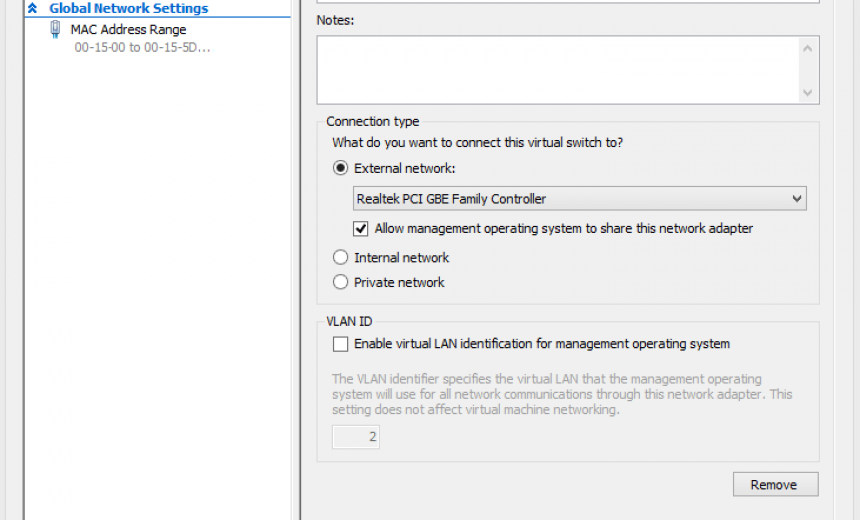Screen dimensions: 860x520
Task: Choose the Private network option
Action: pos(341,283)
